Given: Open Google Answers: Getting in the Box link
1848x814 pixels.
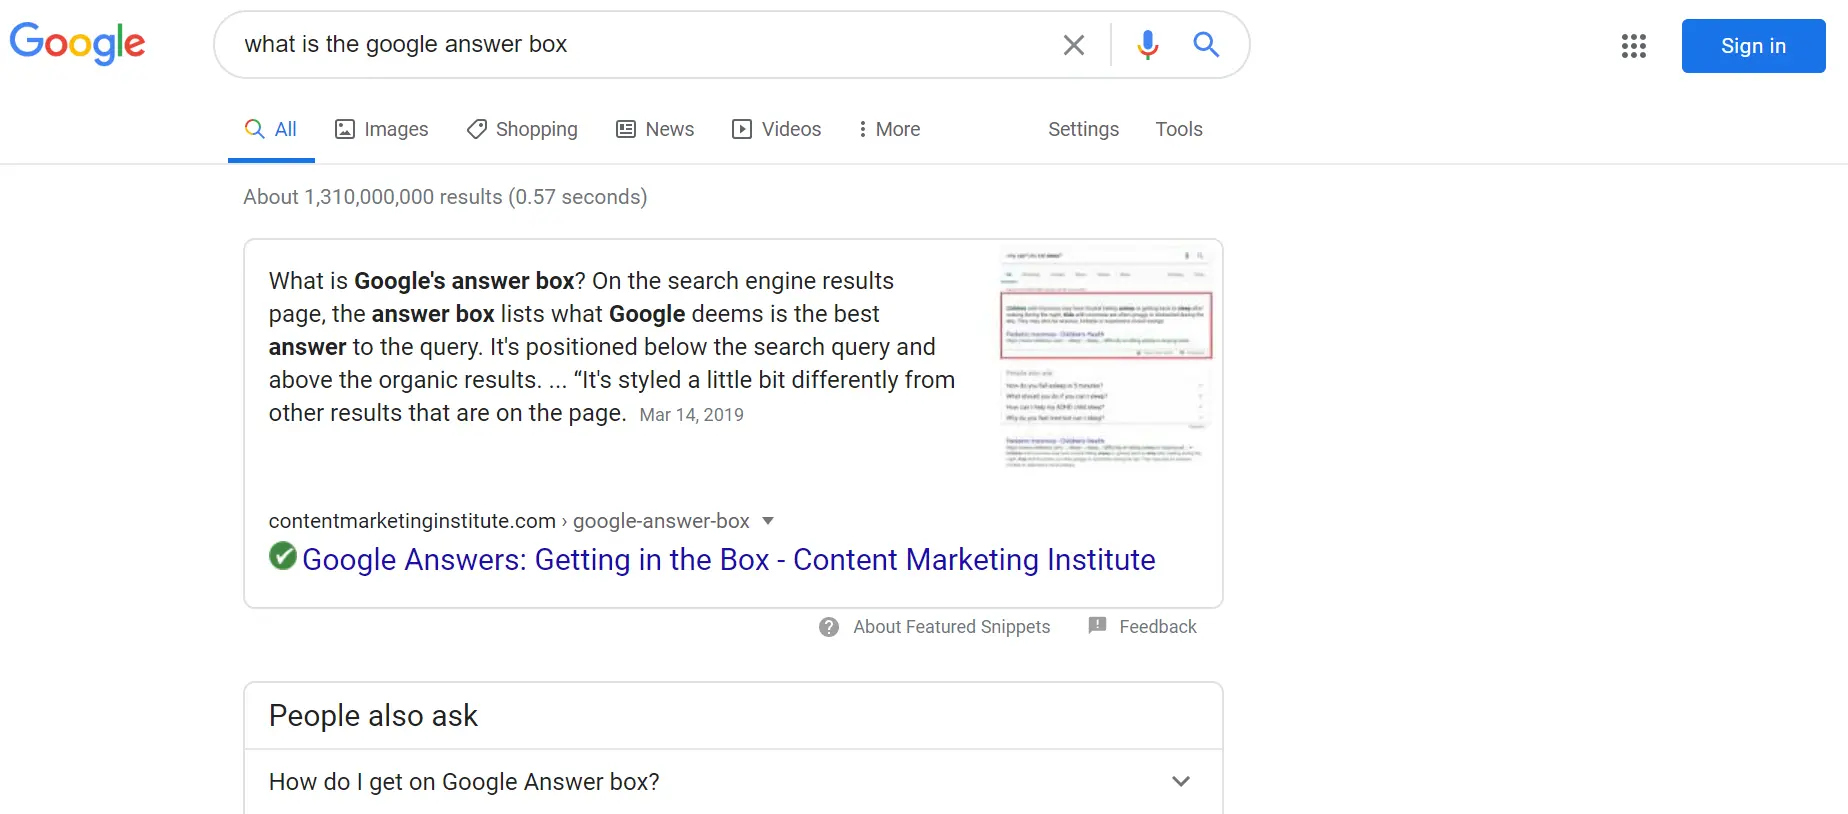Looking at the screenshot, I should point(729,560).
